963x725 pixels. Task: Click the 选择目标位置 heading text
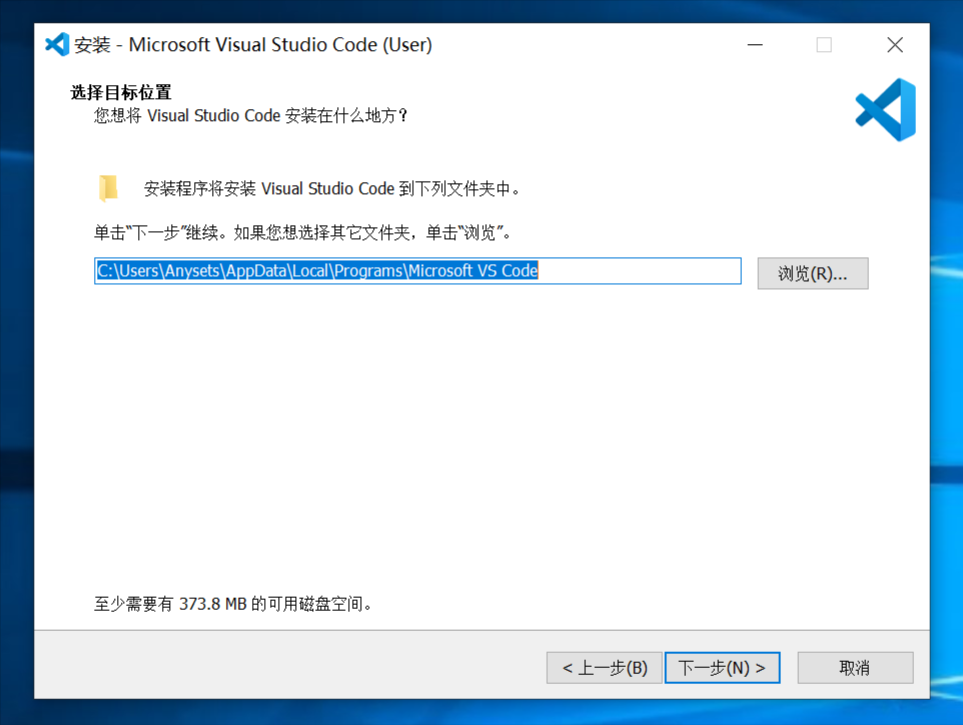(x=121, y=93)
